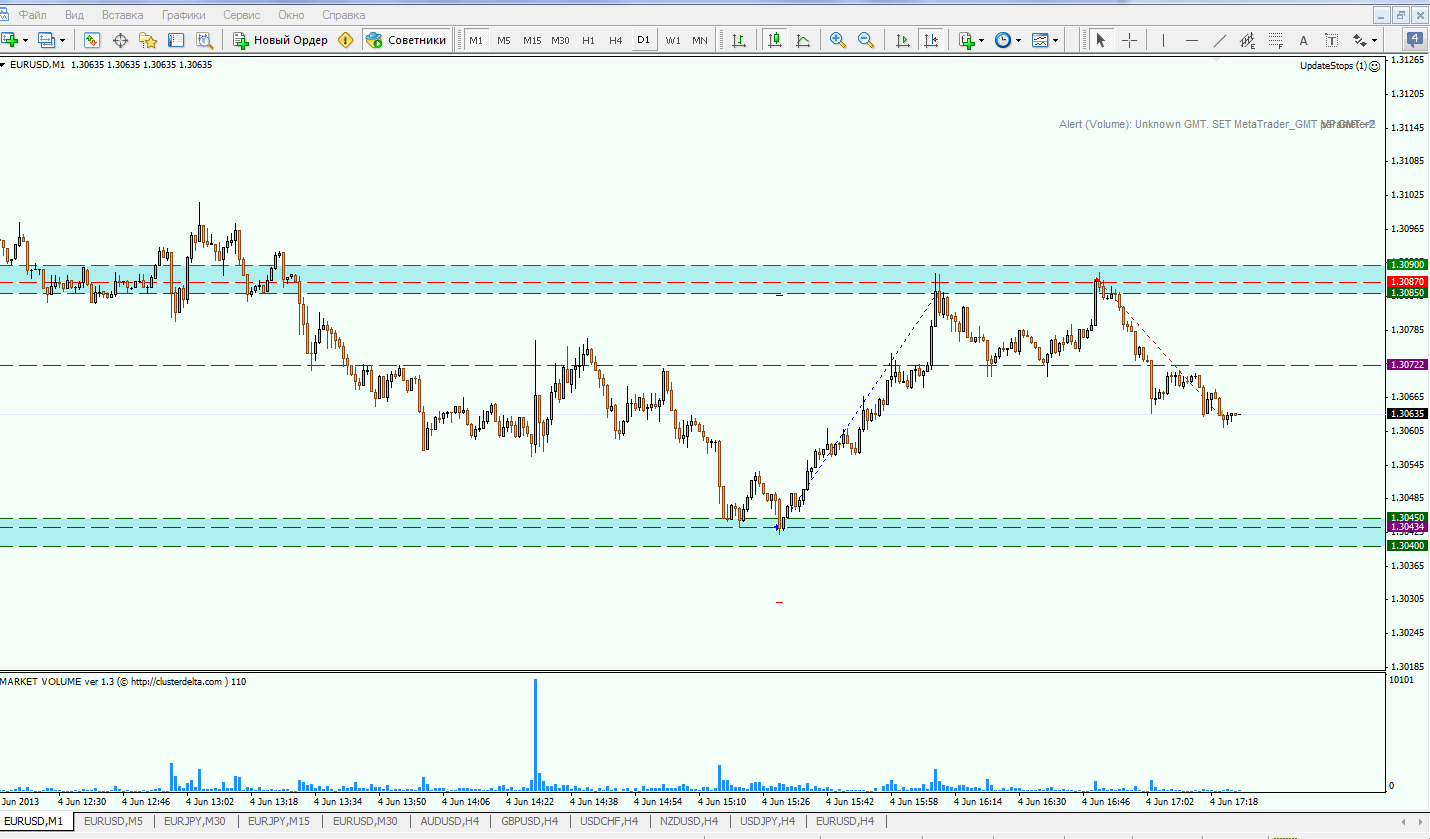The width and height of the screenshot is (1430, 839).
Task: Open the Profiles dropdown arrow
Action: pyautogui.click(x=62, y=40)
